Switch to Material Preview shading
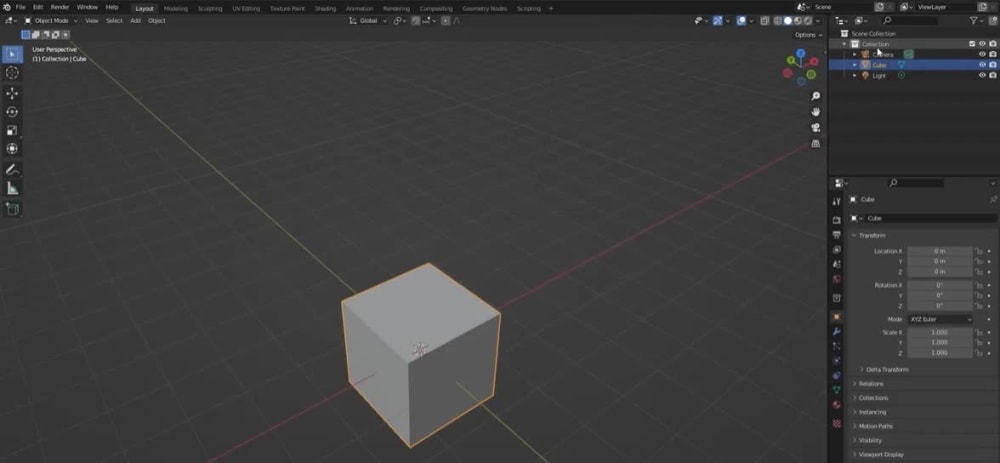This screenshot has height=463, width=1000. coord(798,21)
